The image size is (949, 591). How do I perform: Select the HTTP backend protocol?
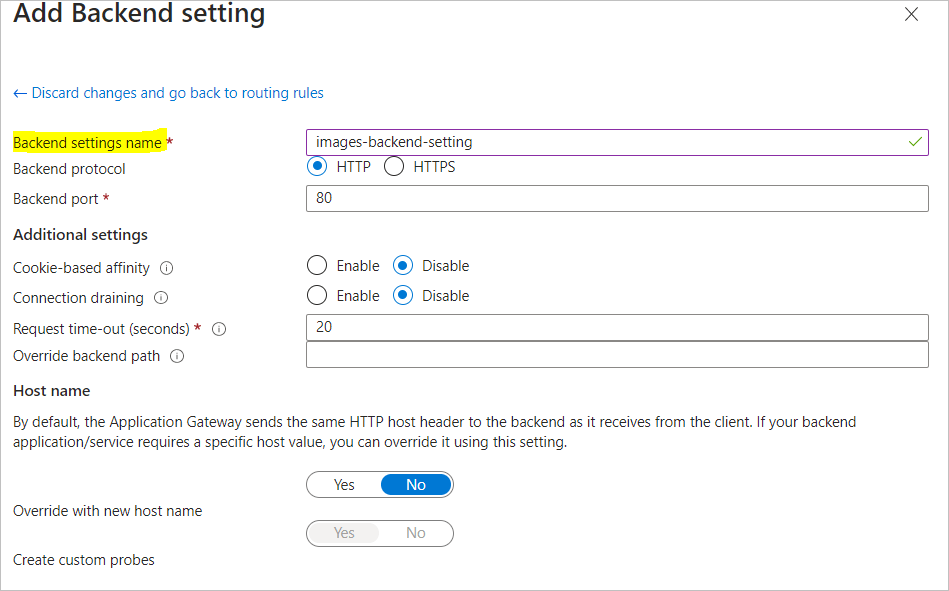pos(317,166)
